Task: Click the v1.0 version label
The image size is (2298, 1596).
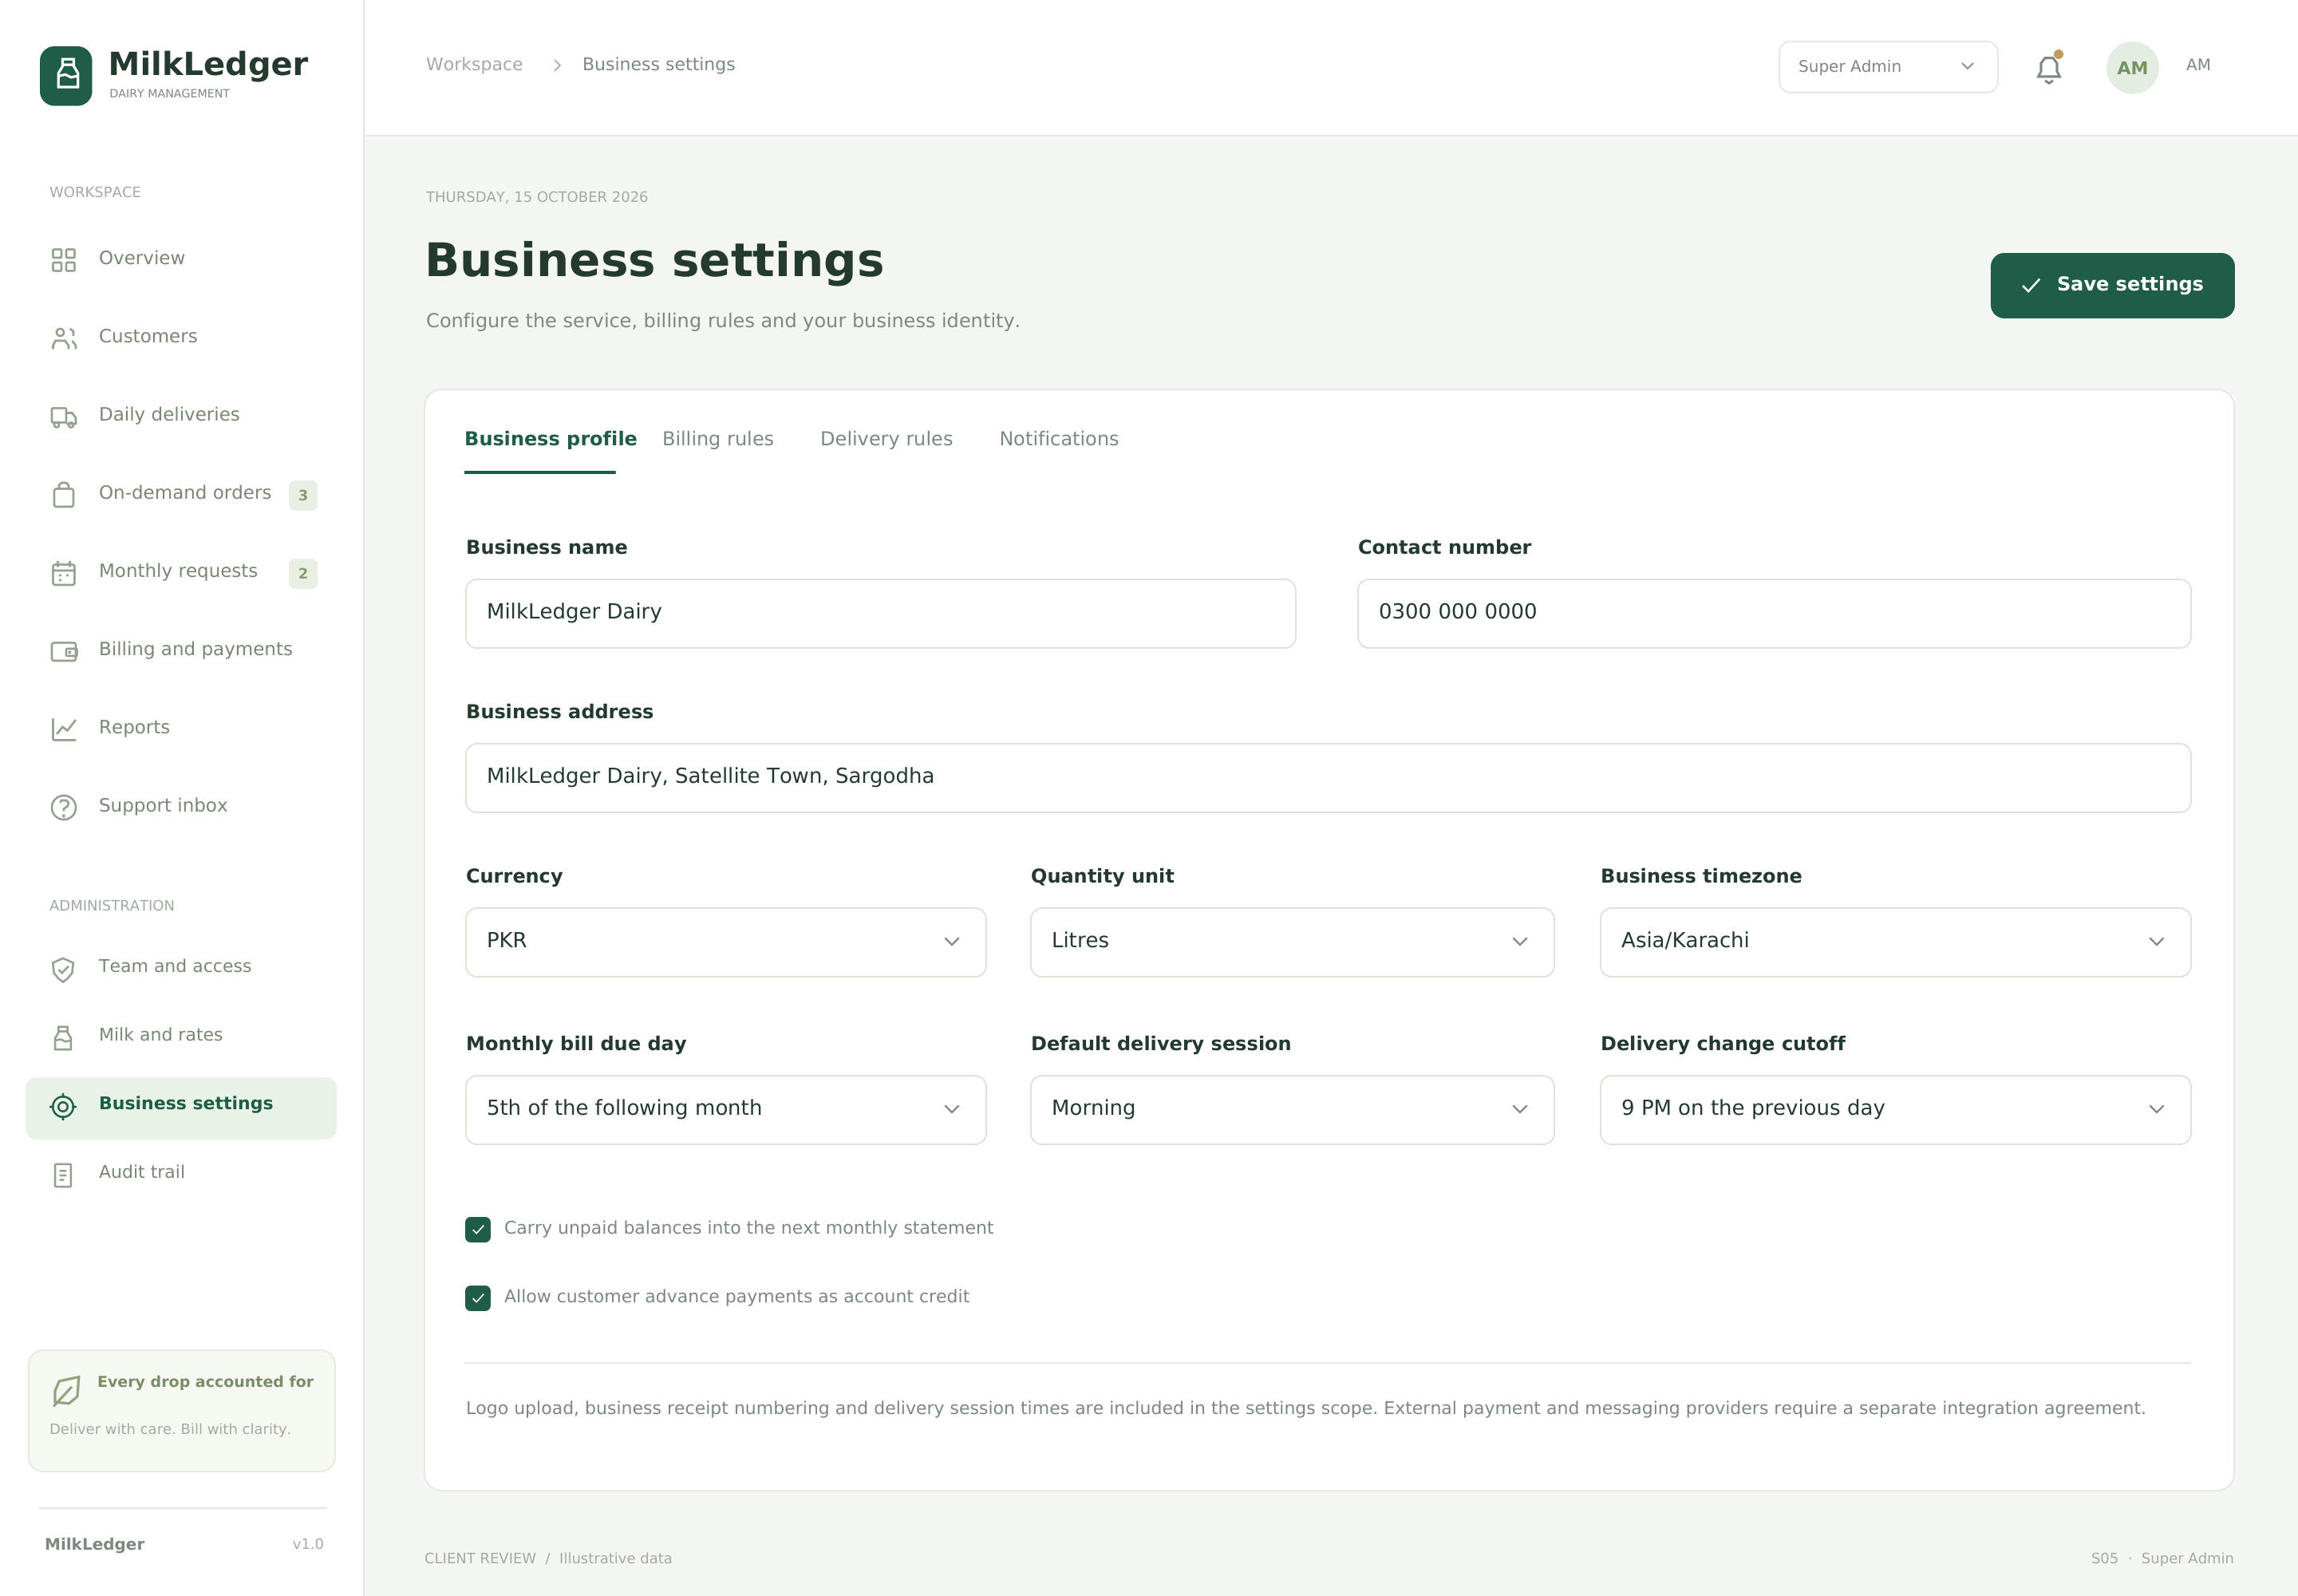Action: [308, 1544]
